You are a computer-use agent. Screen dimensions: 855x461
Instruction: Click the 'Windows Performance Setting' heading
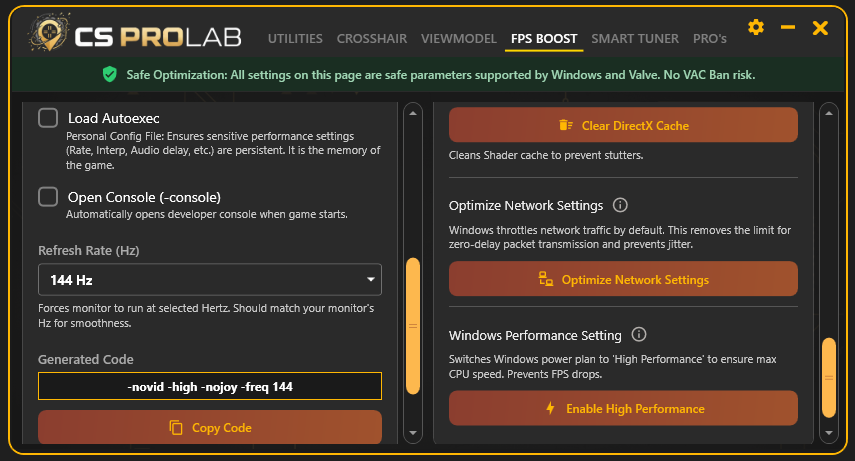pyautogui.click(x=535, y=335)
